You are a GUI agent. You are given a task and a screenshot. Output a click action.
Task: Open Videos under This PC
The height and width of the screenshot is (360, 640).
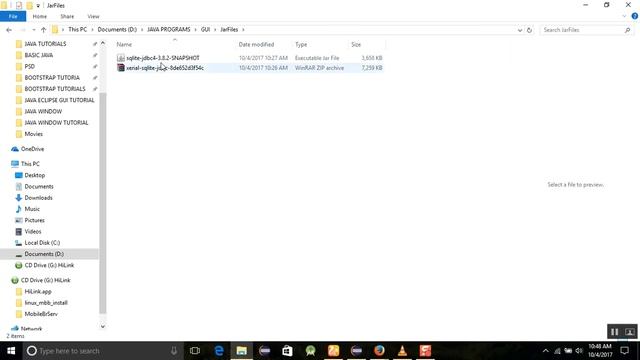click(33, 231)
